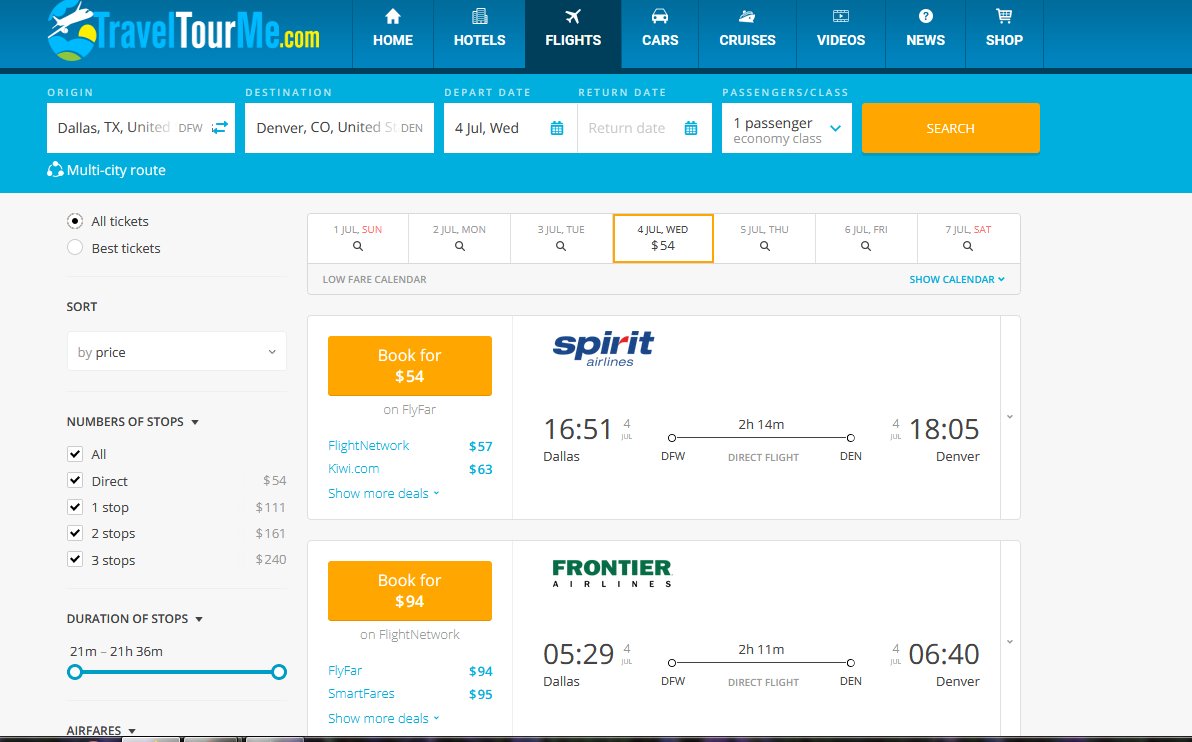Open the depart date calendar icon
This screenshot has width=1192, height=742.
coord(556,128)
